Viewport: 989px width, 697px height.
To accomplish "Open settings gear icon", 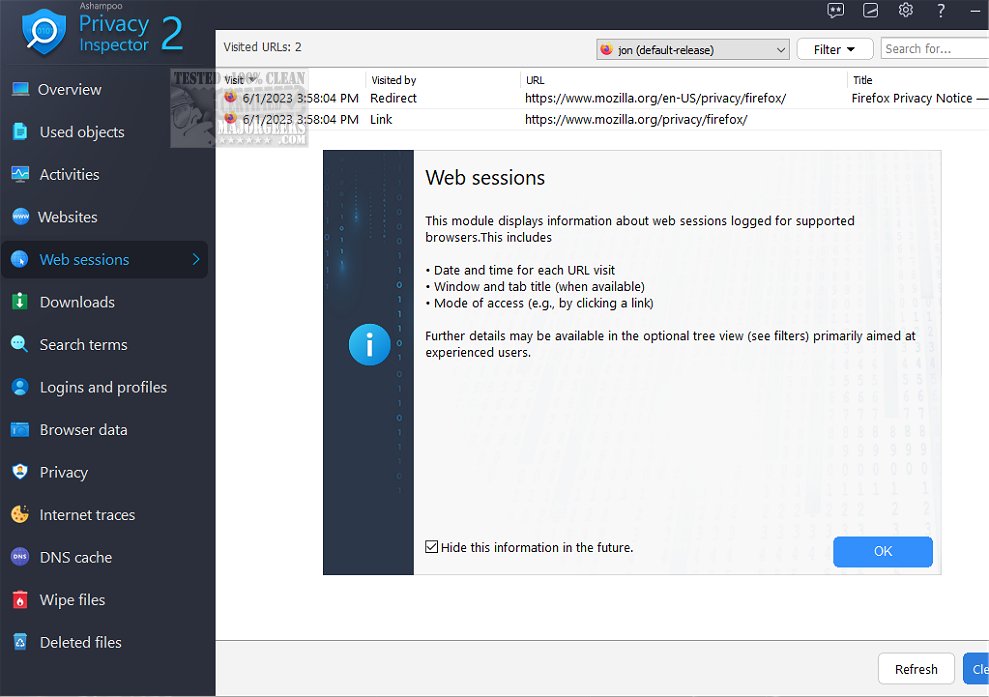I will click(906, 10).
